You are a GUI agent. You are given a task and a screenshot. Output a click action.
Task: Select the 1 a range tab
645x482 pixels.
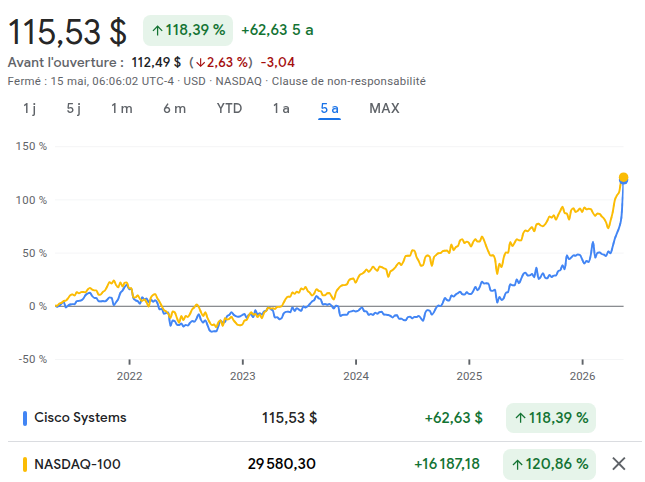[x=281, y=109]
